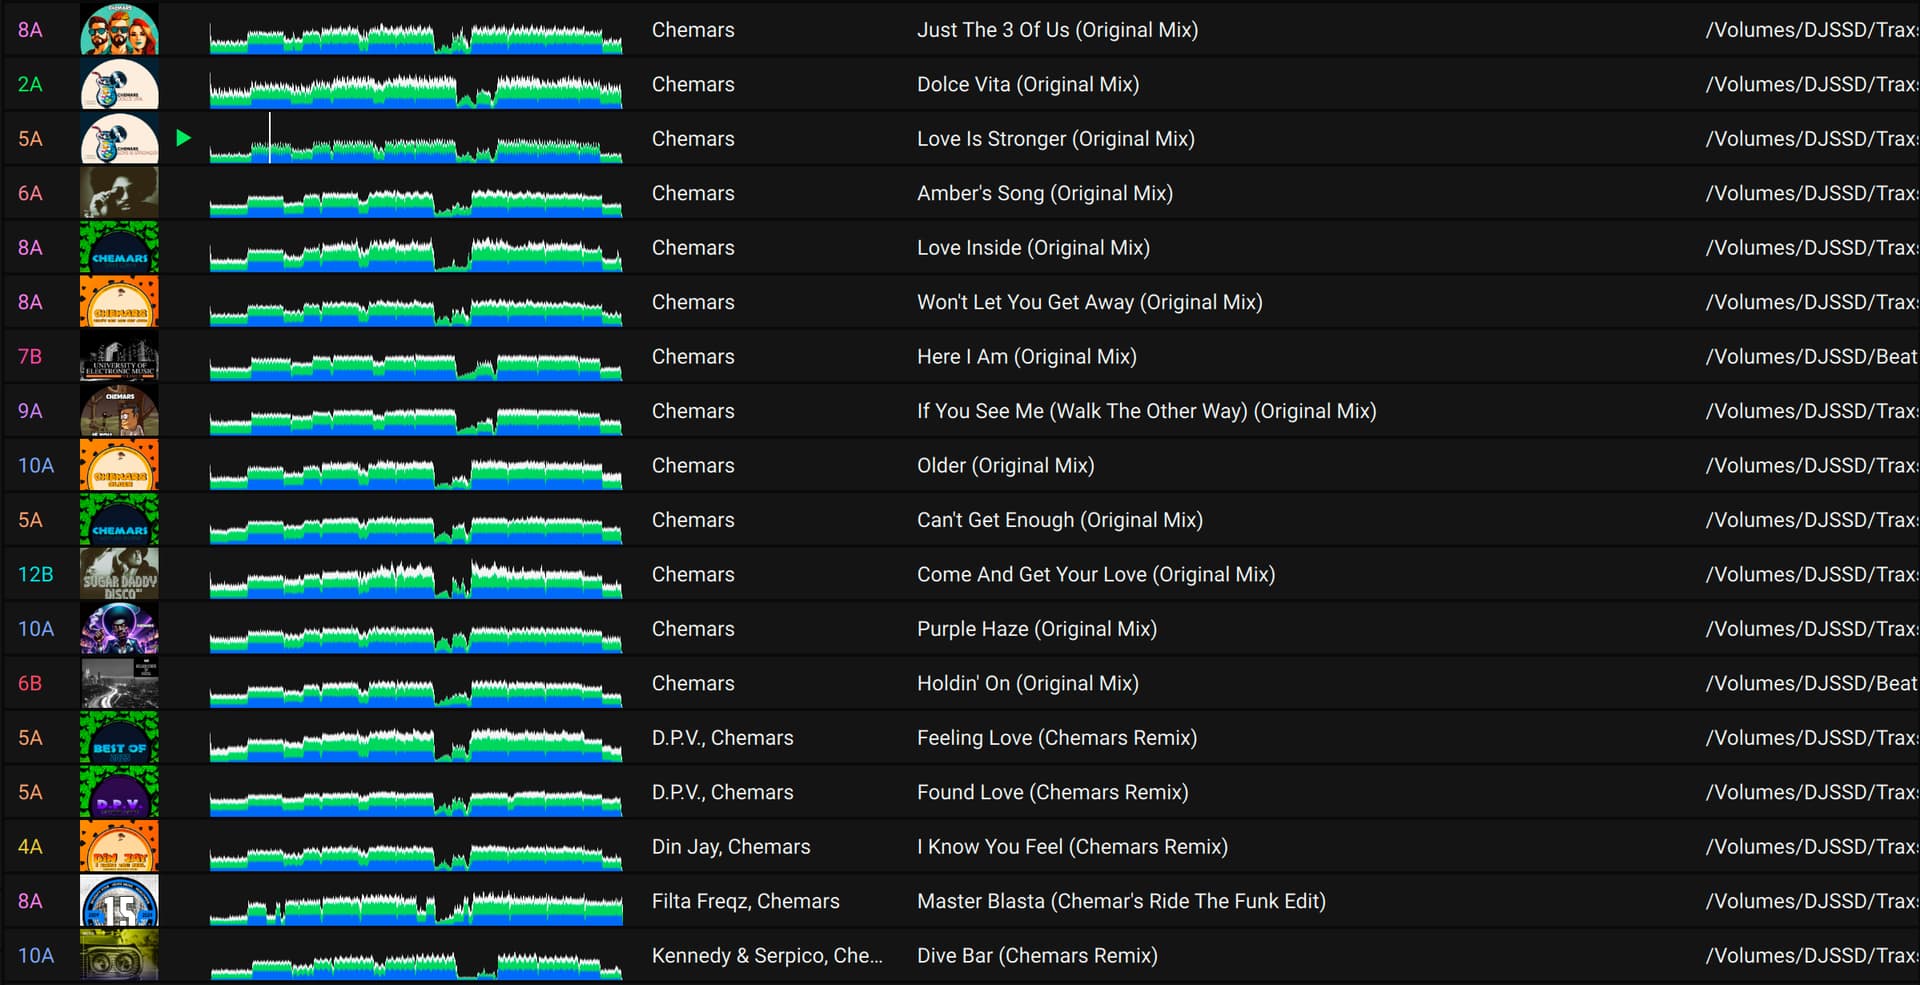
Task: Select Here I Am album cover thumbnail
Action: 119,357
